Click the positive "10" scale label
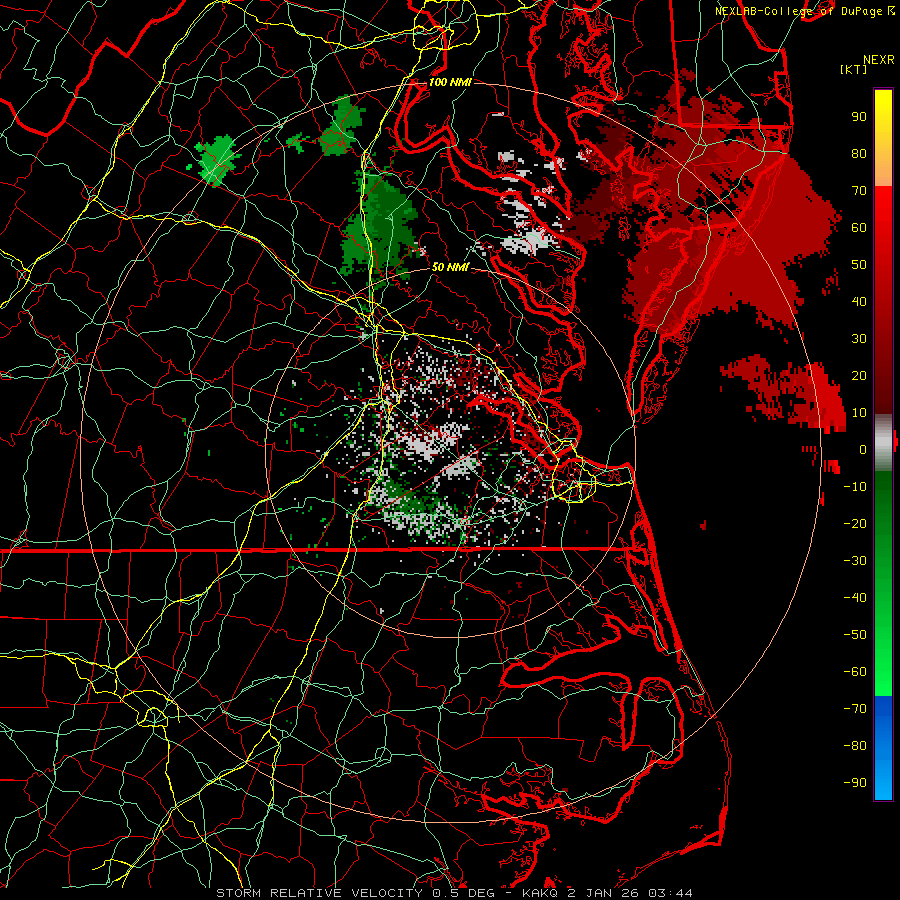 click(x=859, y=413)
